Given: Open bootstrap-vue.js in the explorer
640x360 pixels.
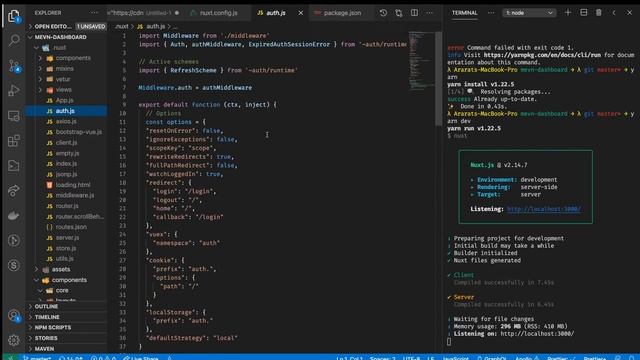Looking at the screenshot, I should tap(79, 132).
